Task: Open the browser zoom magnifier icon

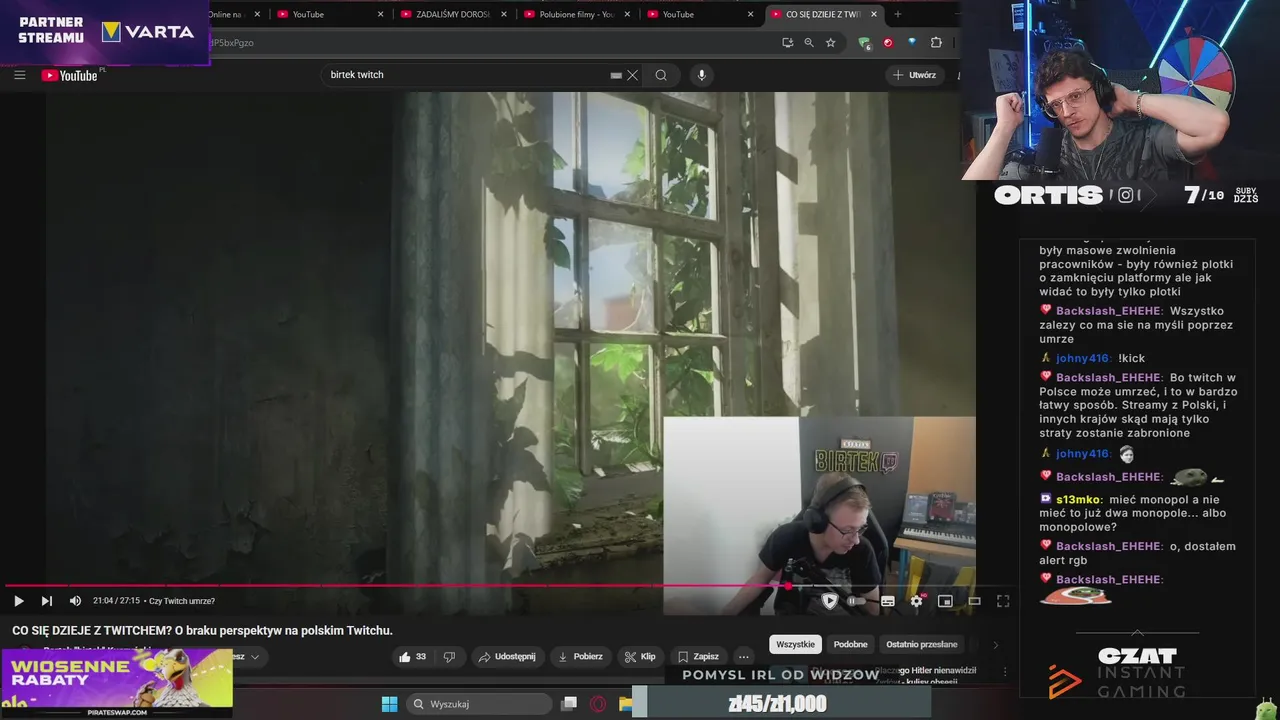Action: click(809, 43)
